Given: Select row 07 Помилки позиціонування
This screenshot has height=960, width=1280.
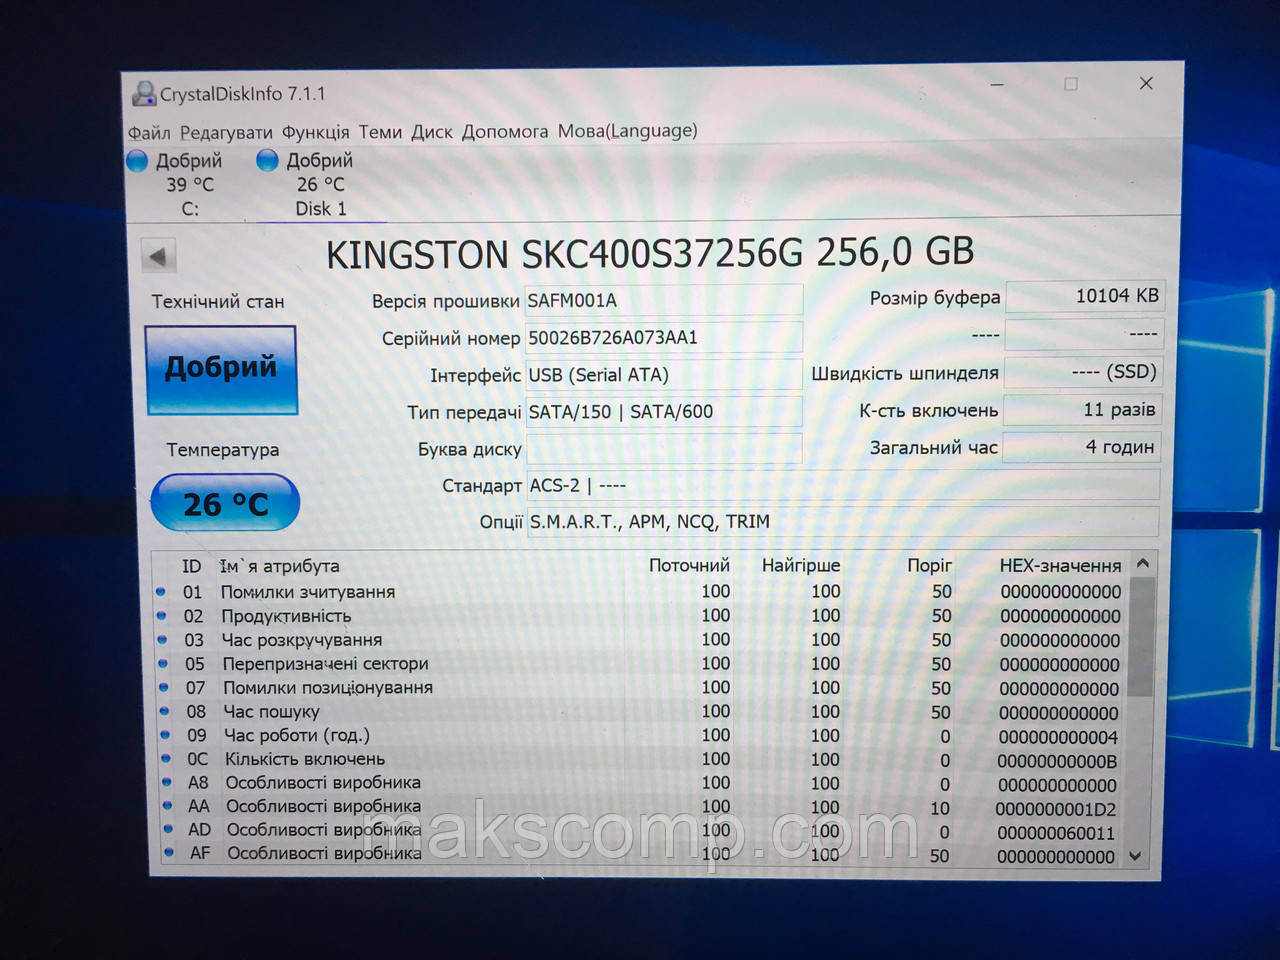Looking at the screenshot, I should click(640, 688).
